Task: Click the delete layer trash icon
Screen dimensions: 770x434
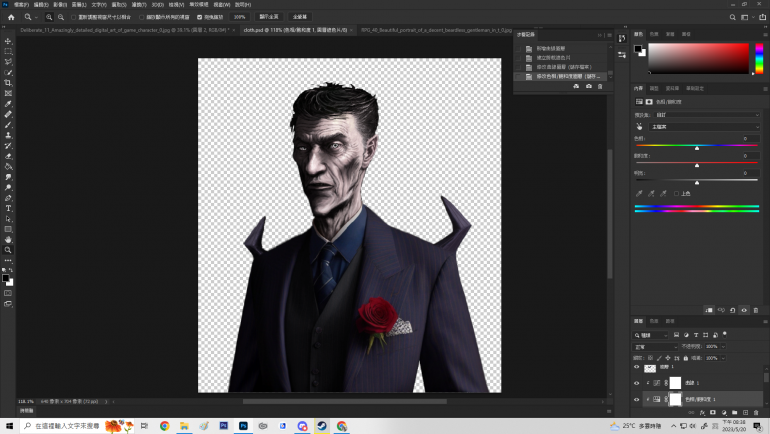Action: pyautogui.click(x=757, y=411)
